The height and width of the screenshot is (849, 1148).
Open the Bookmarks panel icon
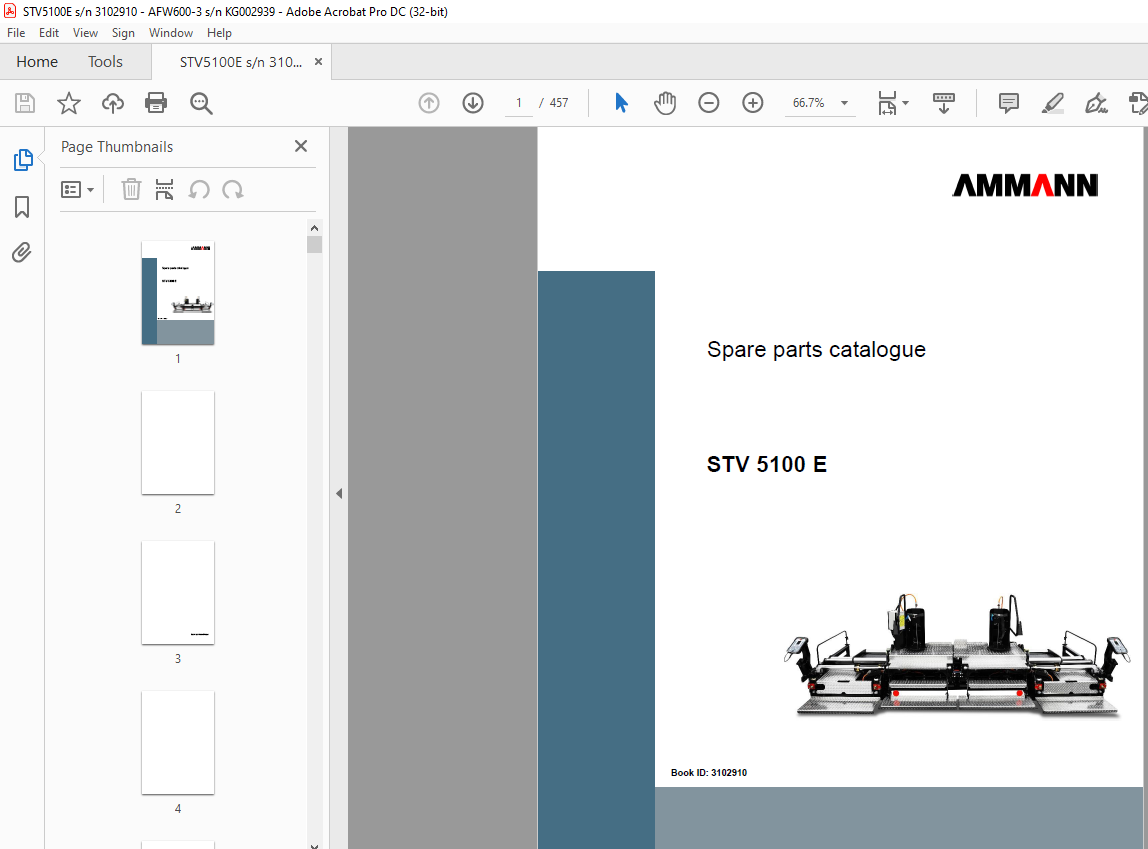22,206
